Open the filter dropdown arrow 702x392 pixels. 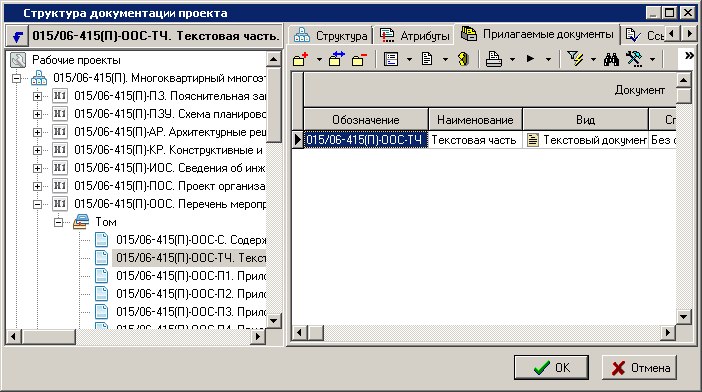(x=593, y=59)
